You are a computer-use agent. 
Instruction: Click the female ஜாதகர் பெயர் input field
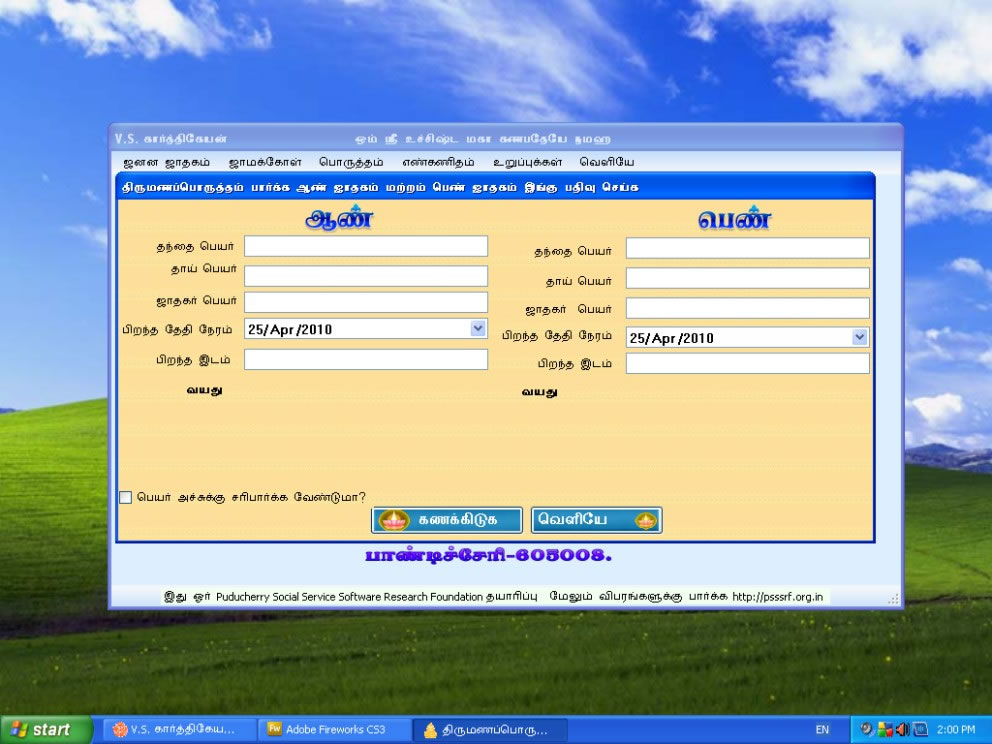click(x=748, y=308)
